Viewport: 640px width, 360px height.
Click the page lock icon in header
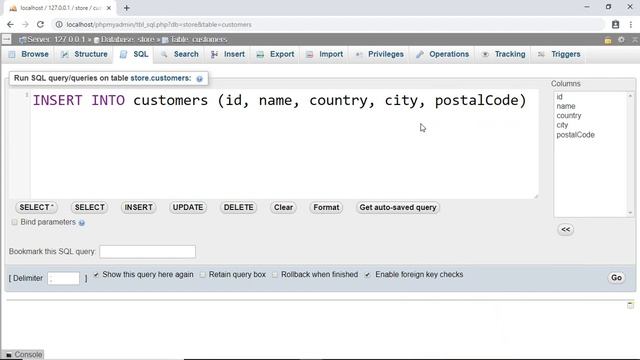tap(608, 40)
